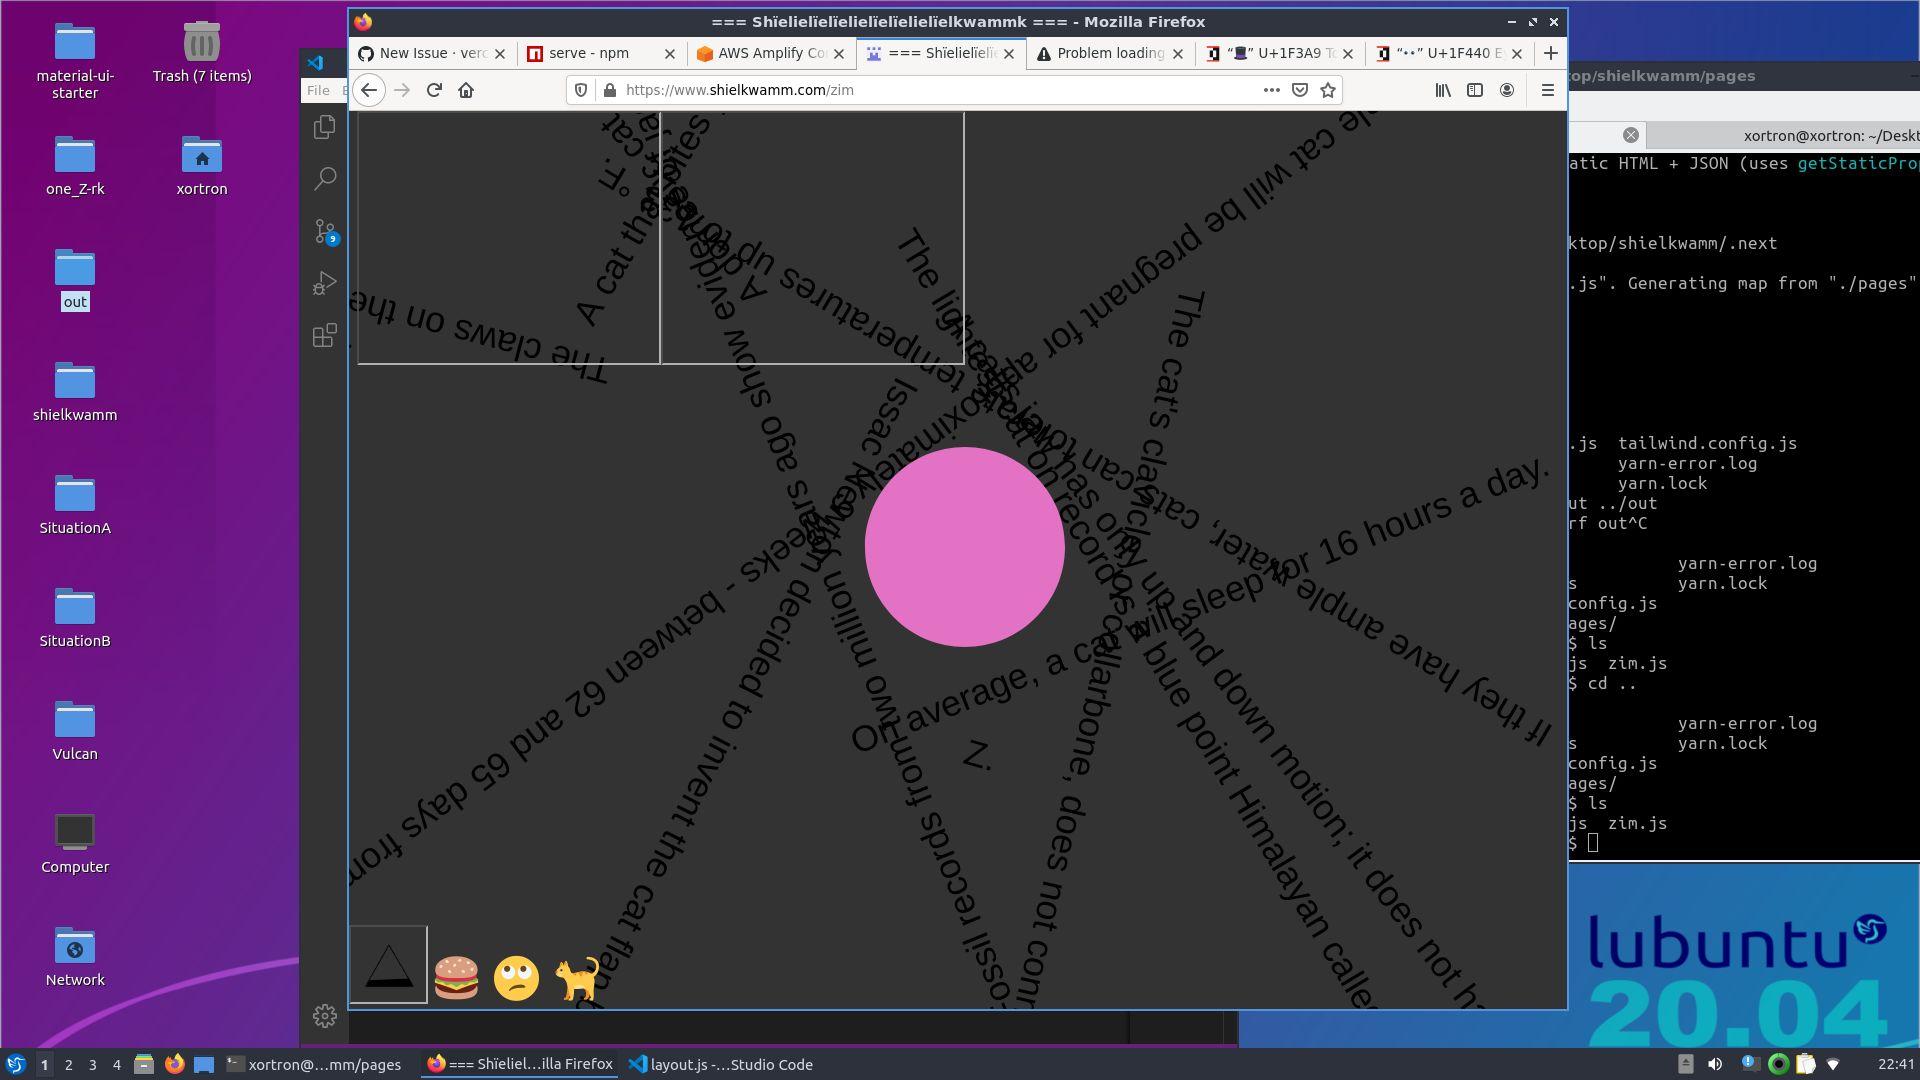Open the Firefox home page

coord(466,90)
